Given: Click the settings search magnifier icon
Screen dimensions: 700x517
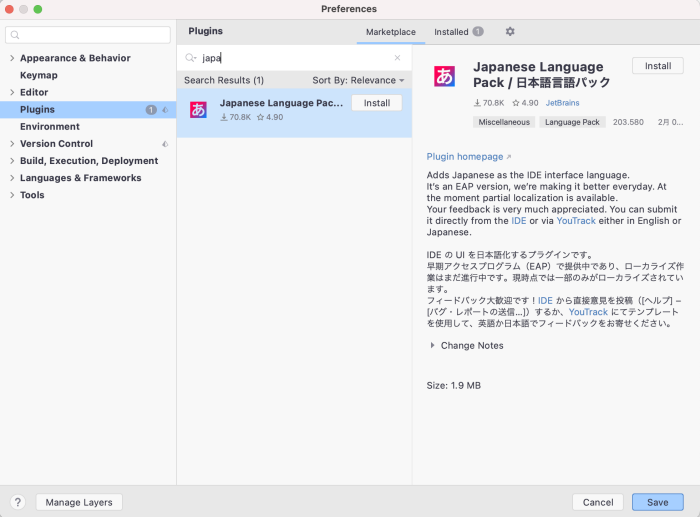Looking at the screenshot, I should [x=15, y=35].
